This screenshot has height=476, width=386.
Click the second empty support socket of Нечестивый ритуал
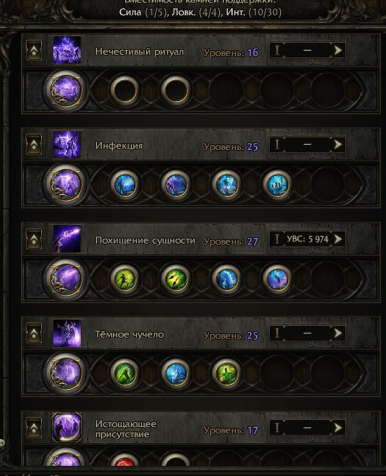point(176,90)
